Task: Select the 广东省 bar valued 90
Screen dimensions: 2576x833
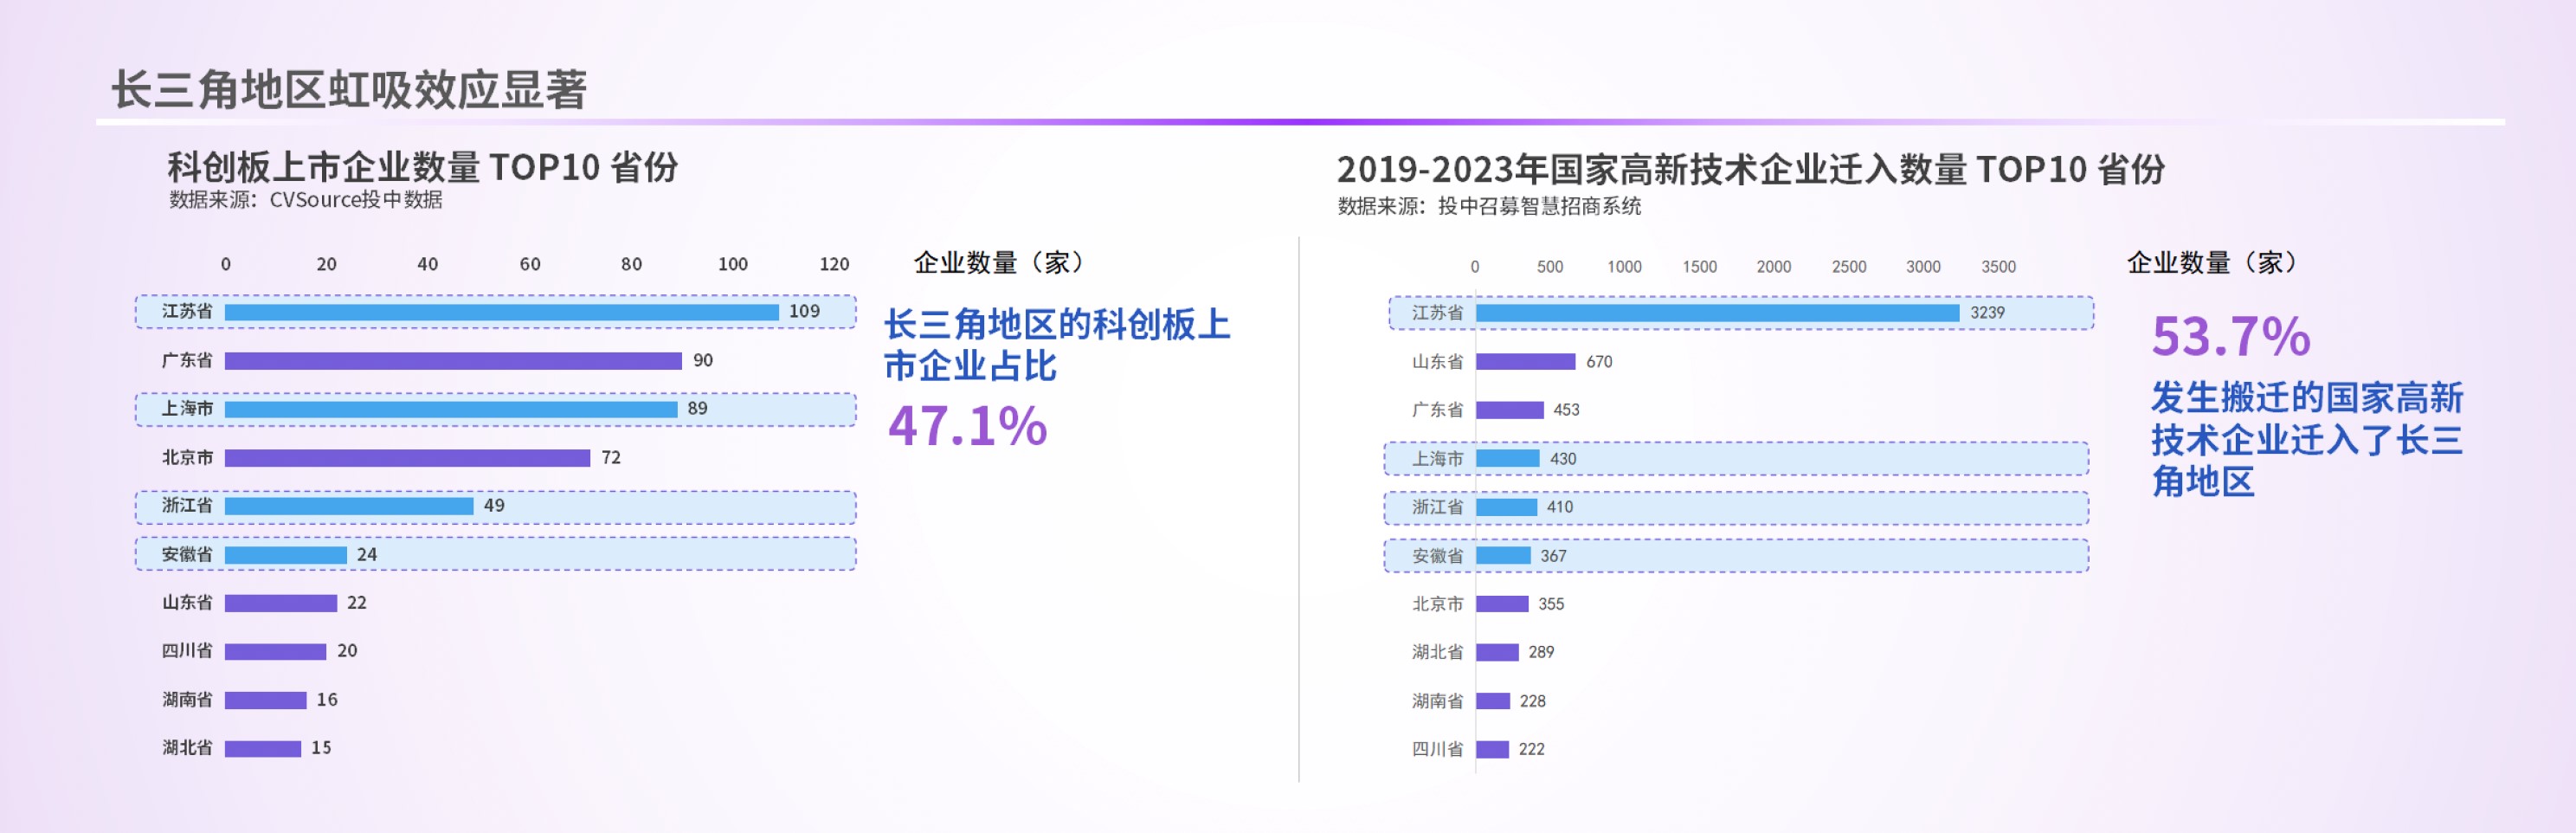Action: tap(453, 361)
